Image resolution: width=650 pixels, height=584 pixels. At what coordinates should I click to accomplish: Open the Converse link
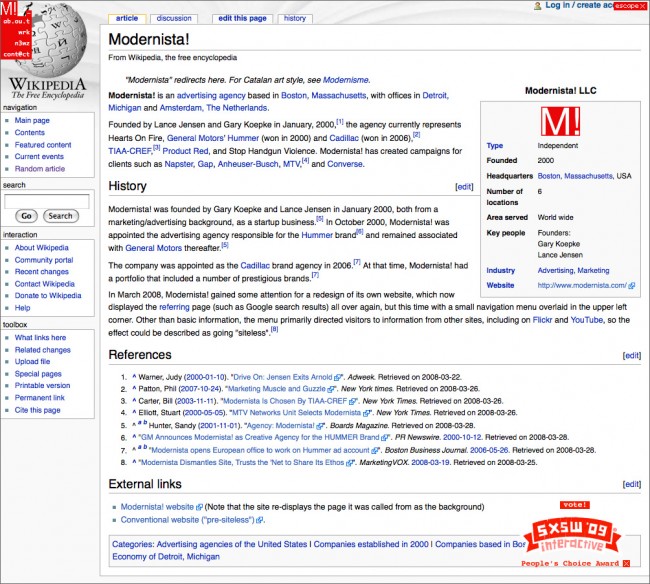pos(345,164)
